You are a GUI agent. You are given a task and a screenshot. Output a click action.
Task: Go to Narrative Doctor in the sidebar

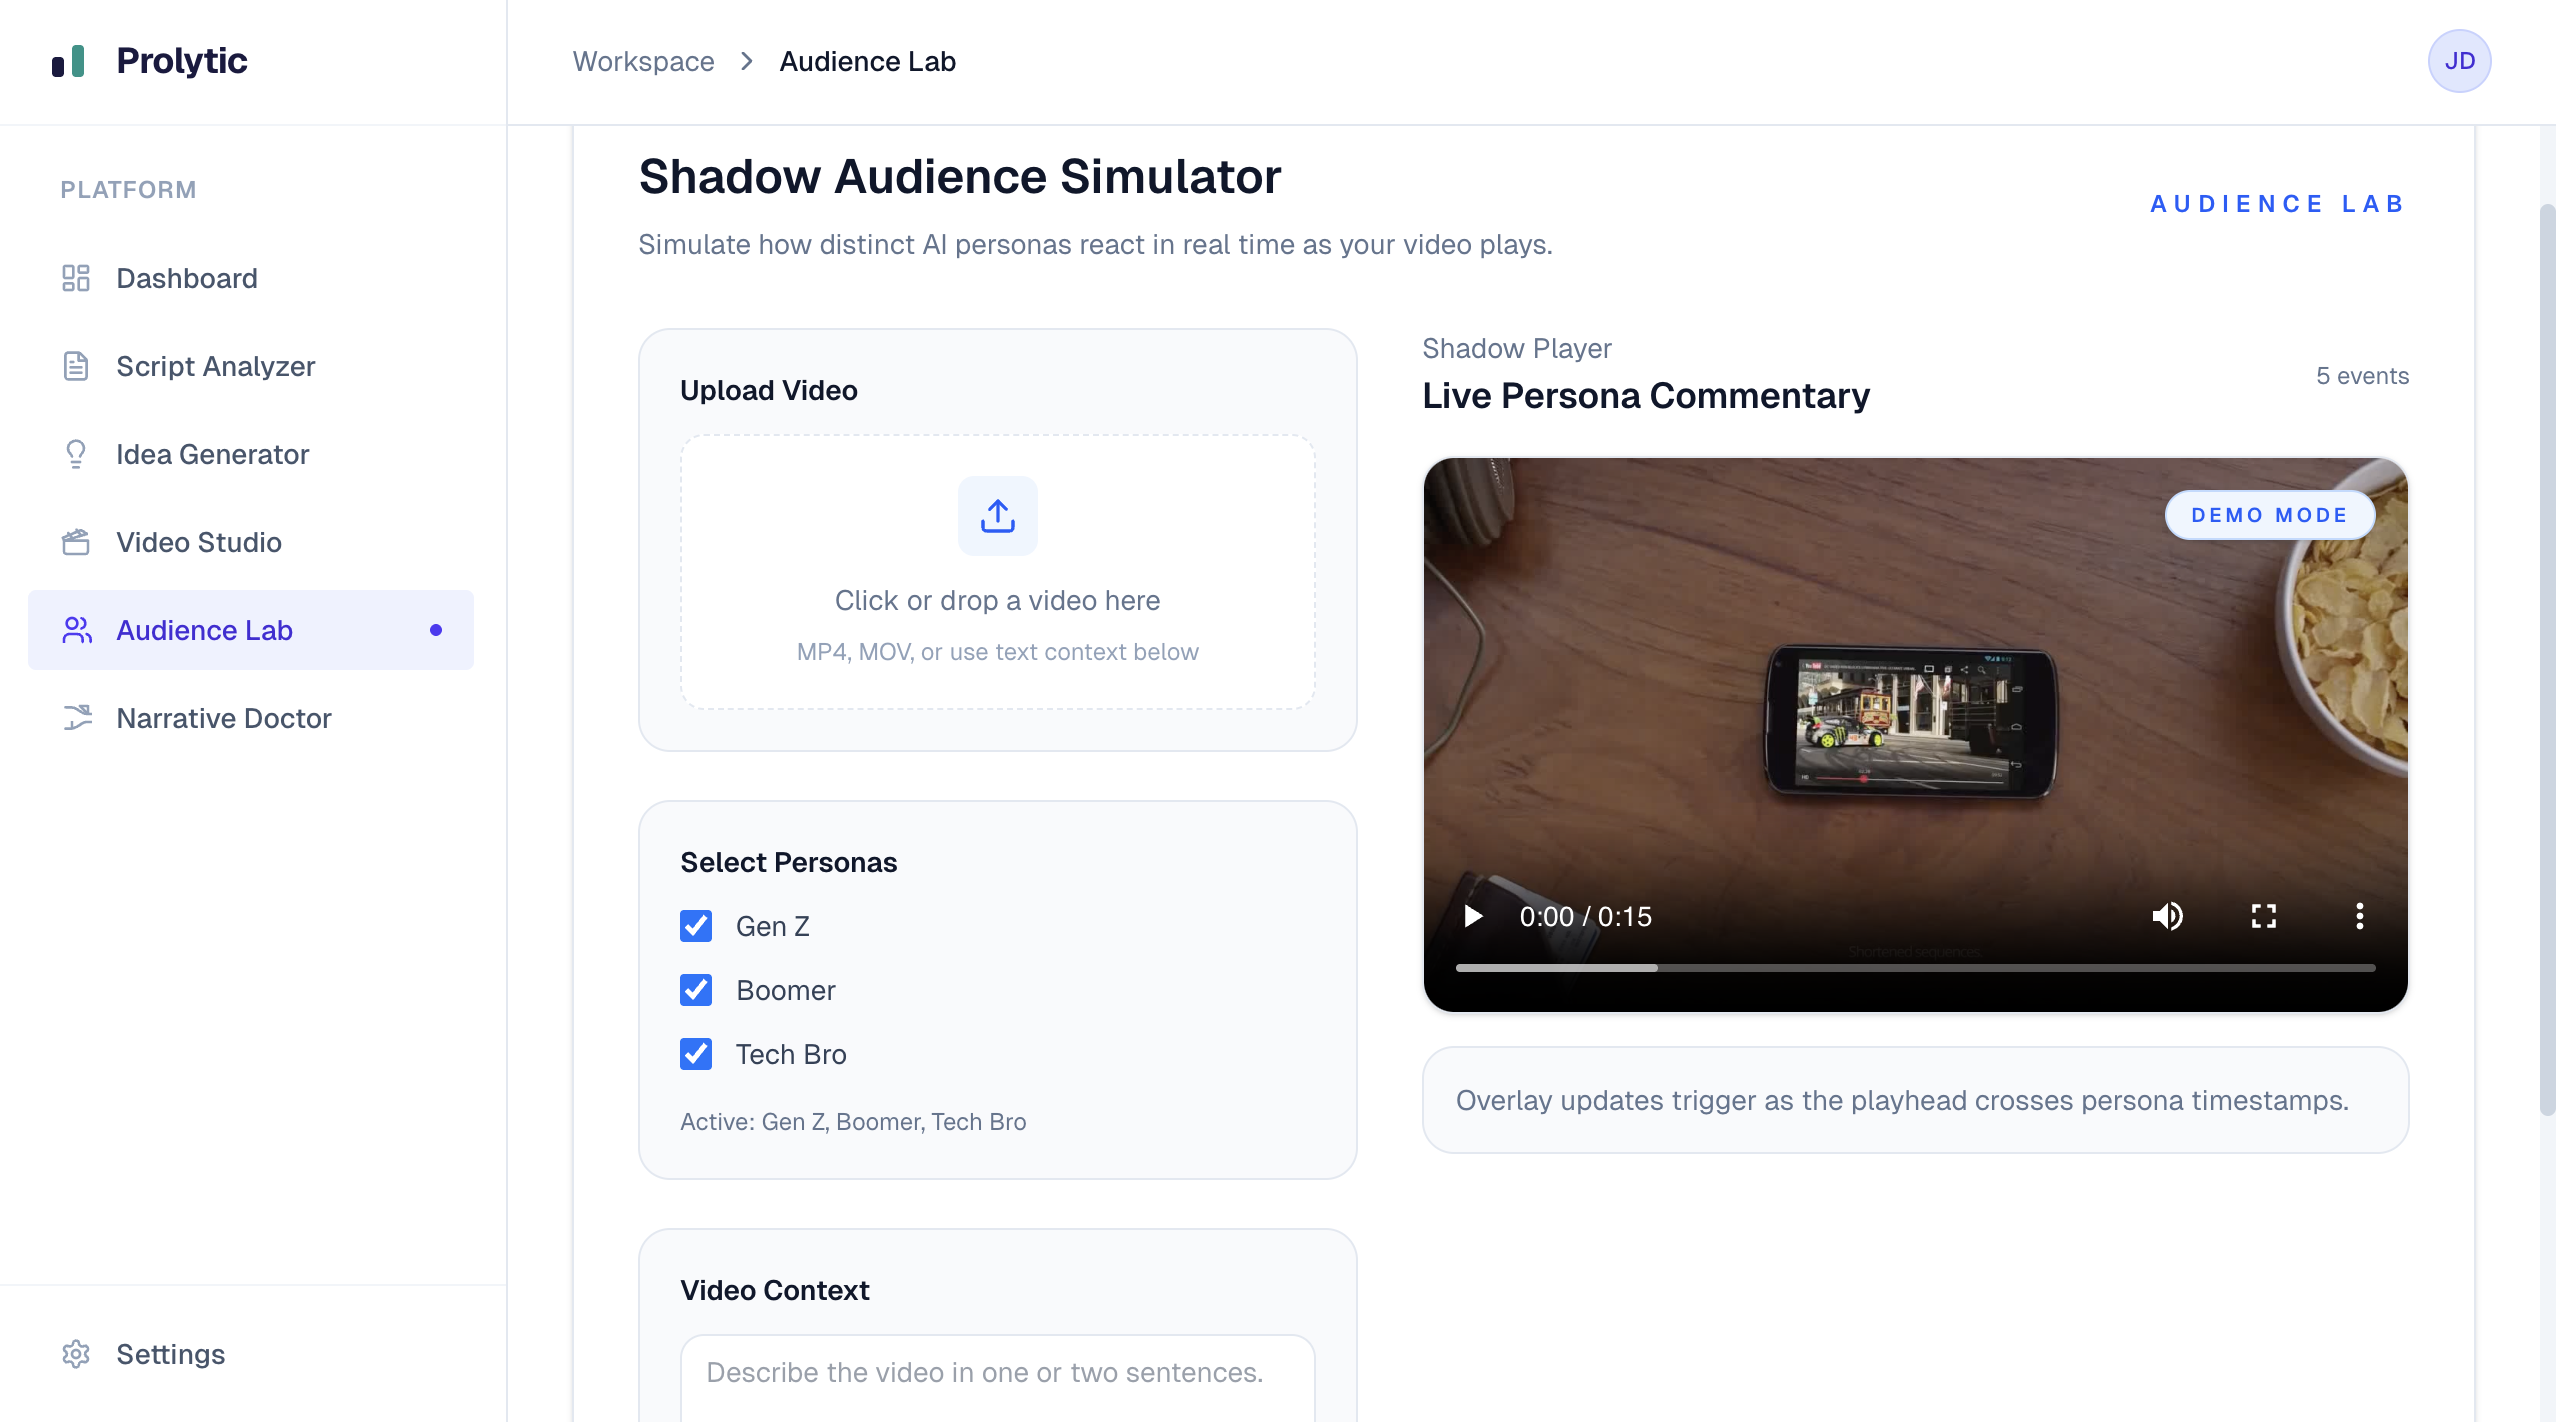pyautogui.click(x=223, y=718)
